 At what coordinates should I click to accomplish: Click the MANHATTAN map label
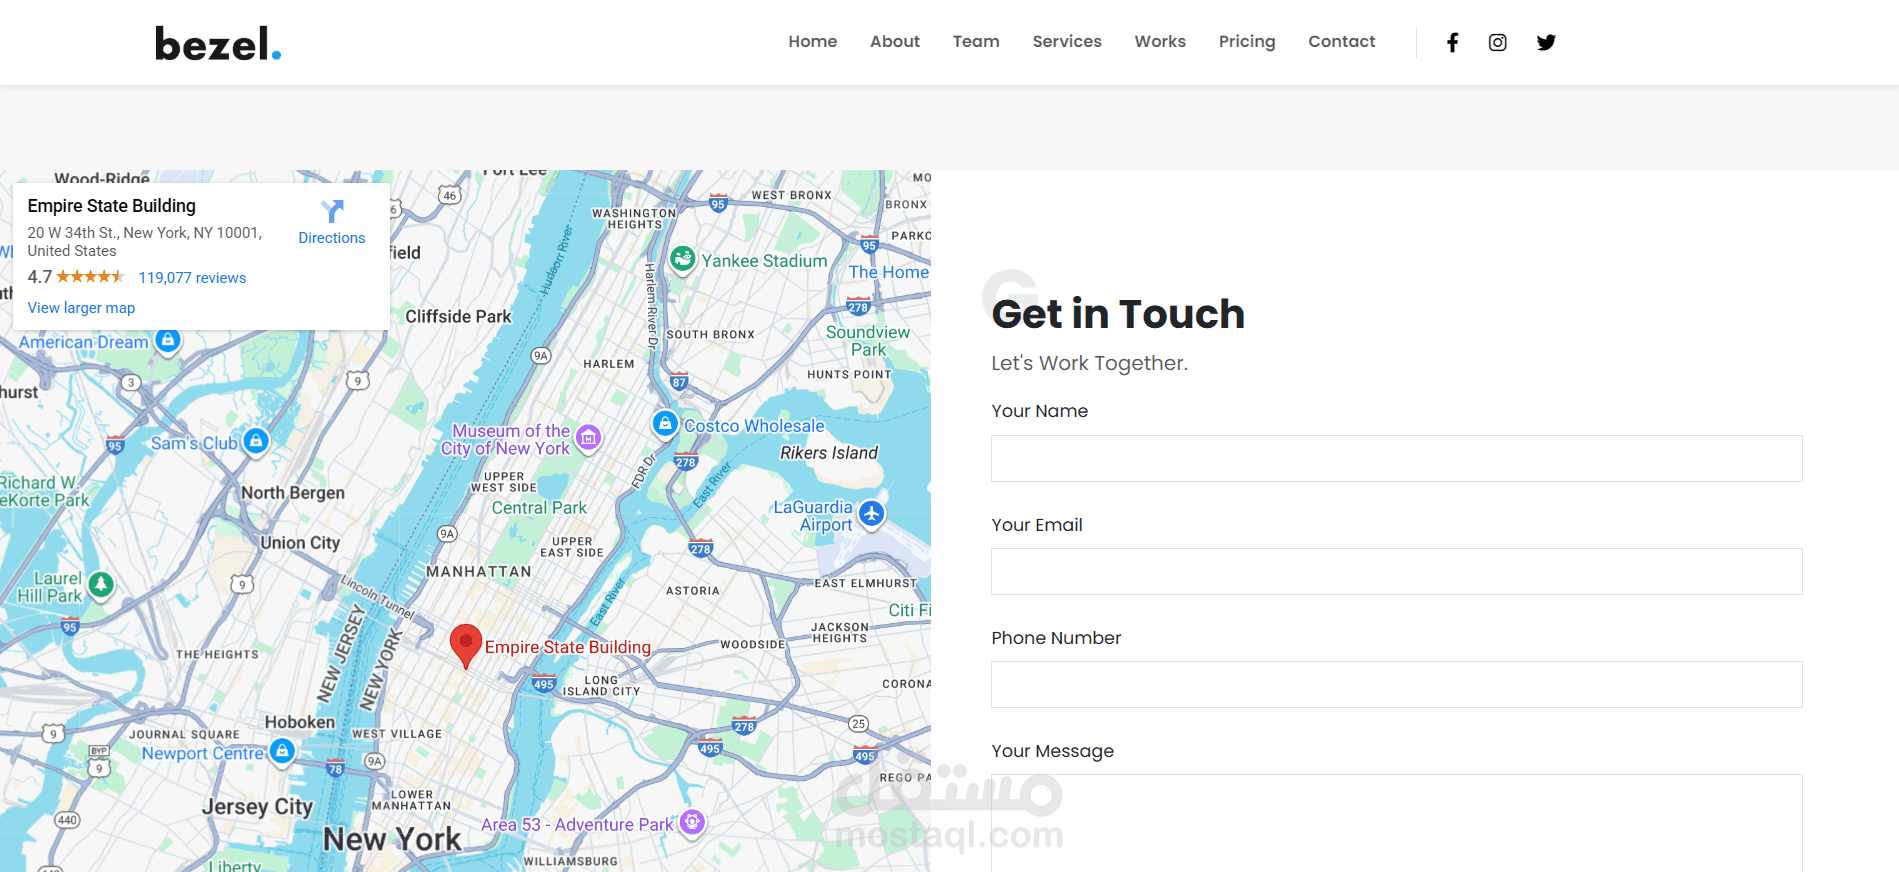479,572
